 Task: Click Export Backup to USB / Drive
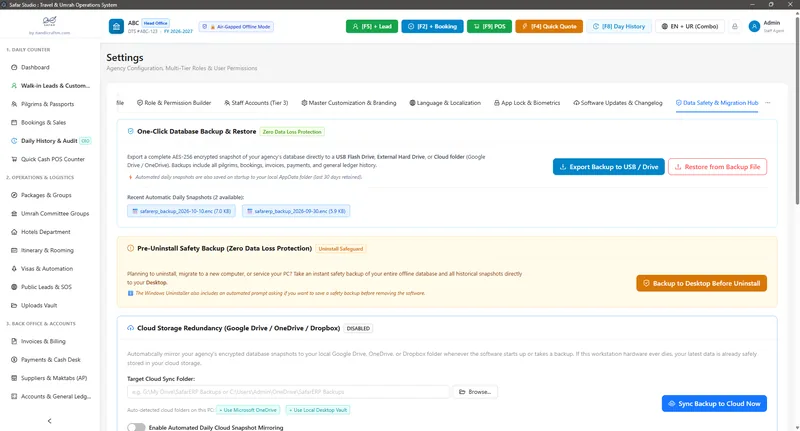[609, 167]
